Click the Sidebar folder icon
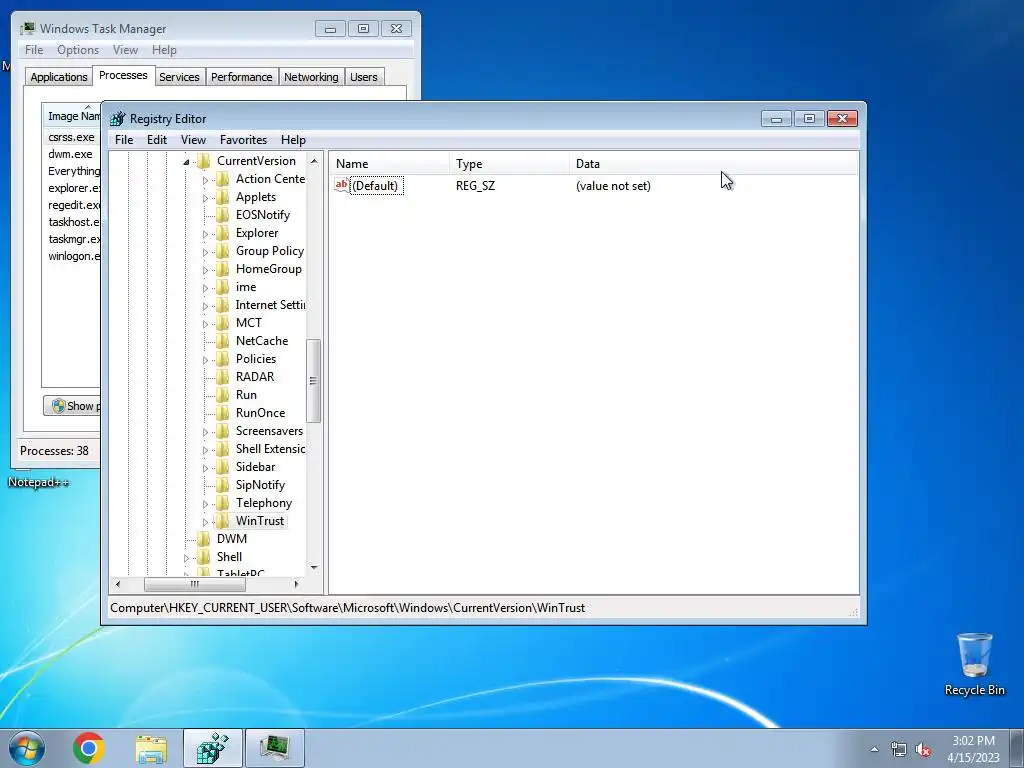The width and height of the screenshot is (1024, 768). (x=223, y=467)
